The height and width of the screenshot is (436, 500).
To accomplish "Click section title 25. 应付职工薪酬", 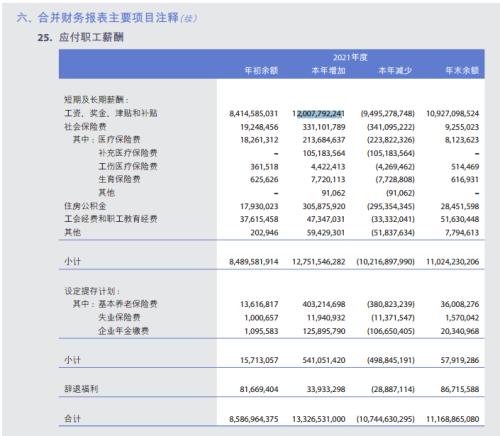I will (80, 37).
